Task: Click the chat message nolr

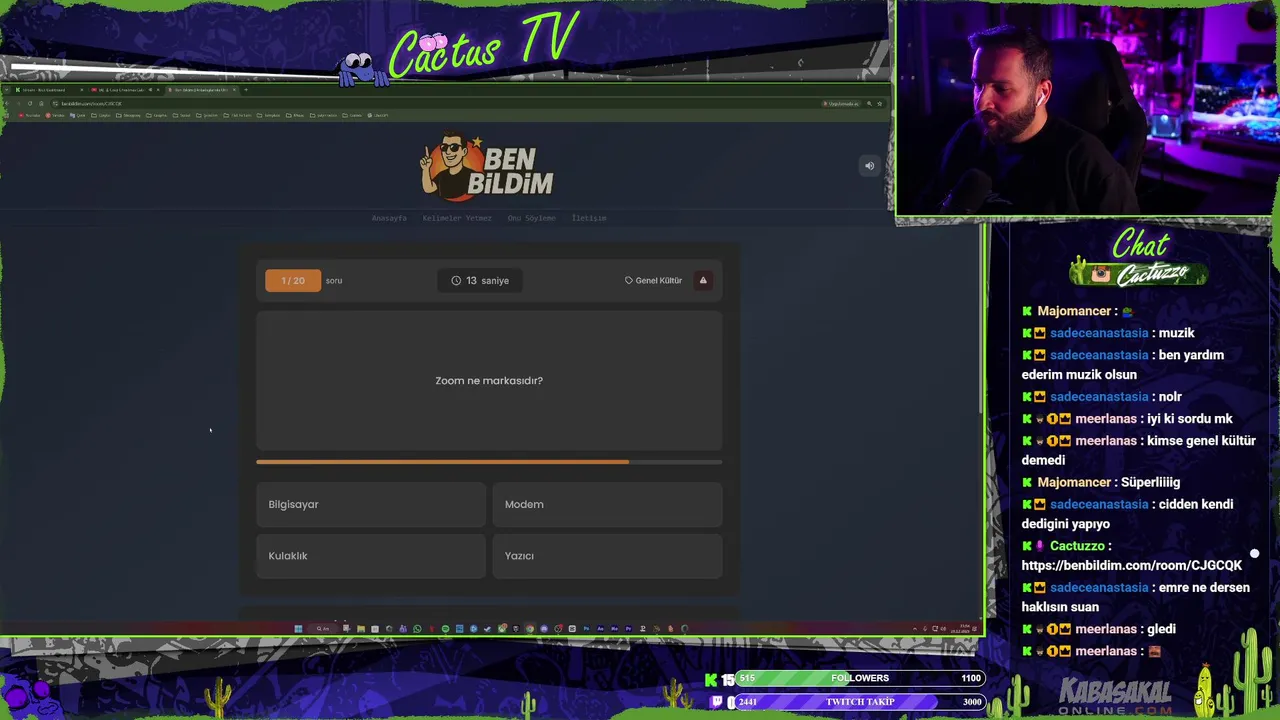Action: (x=1170, y=397)
